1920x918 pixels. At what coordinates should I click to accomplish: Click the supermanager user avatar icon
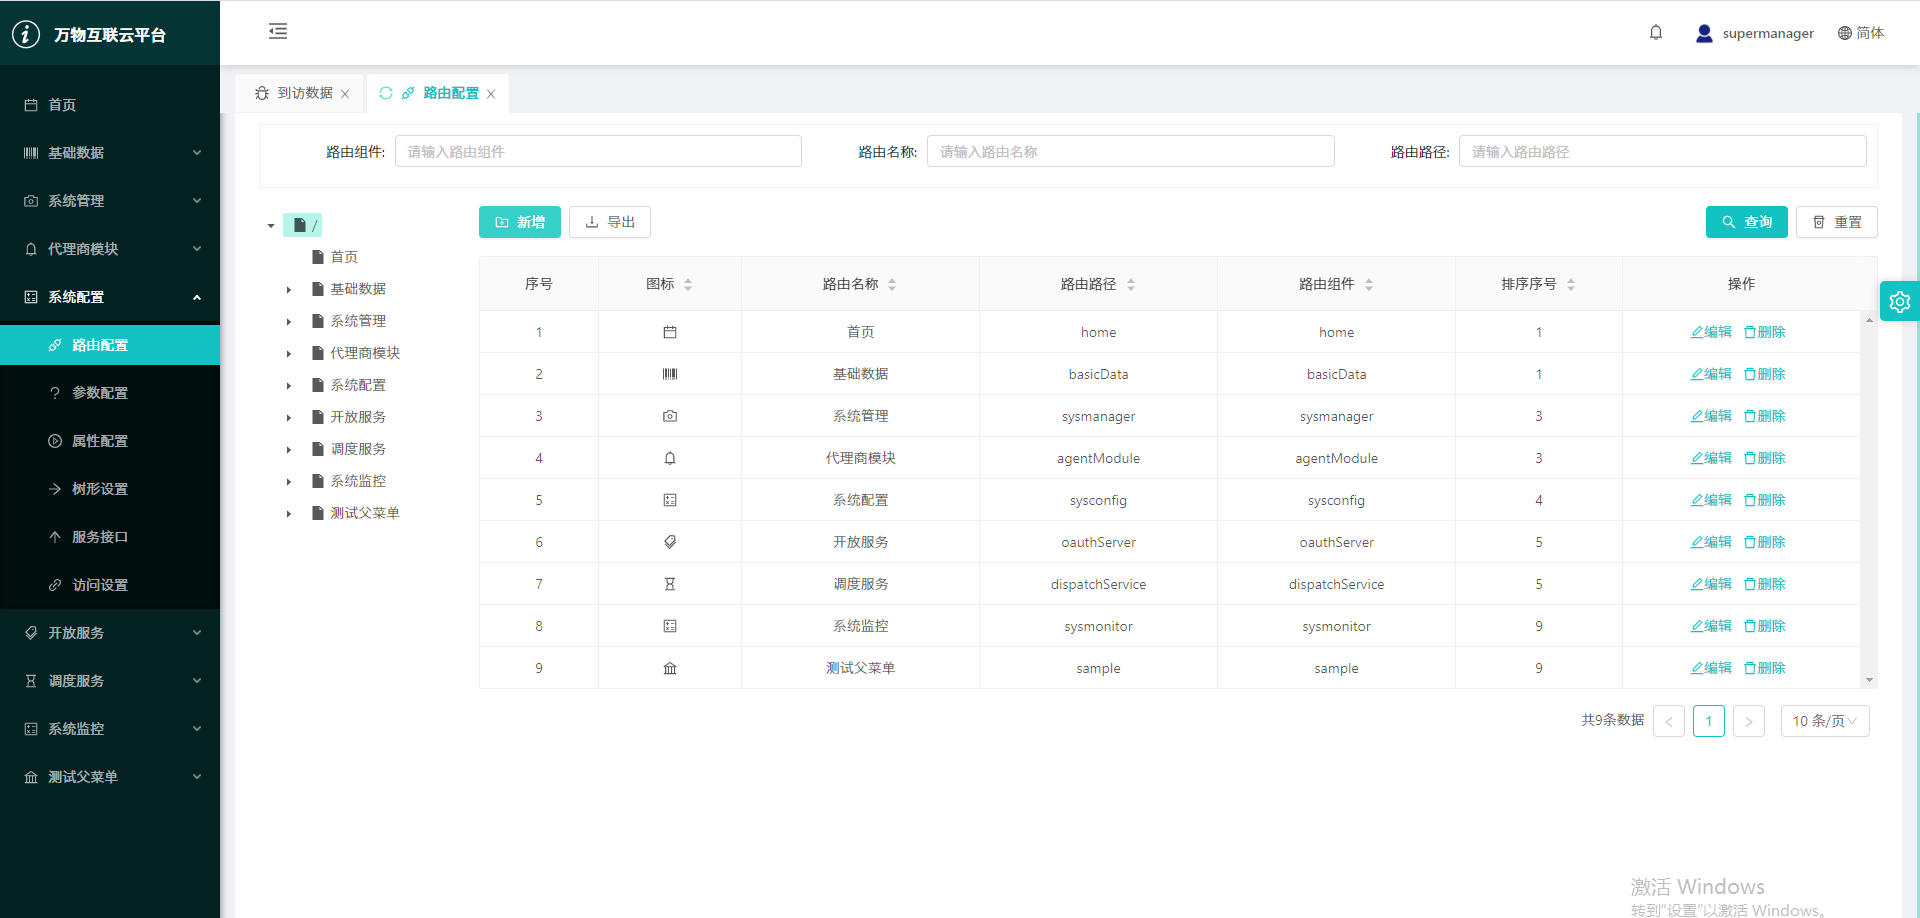click(1704, 33)
